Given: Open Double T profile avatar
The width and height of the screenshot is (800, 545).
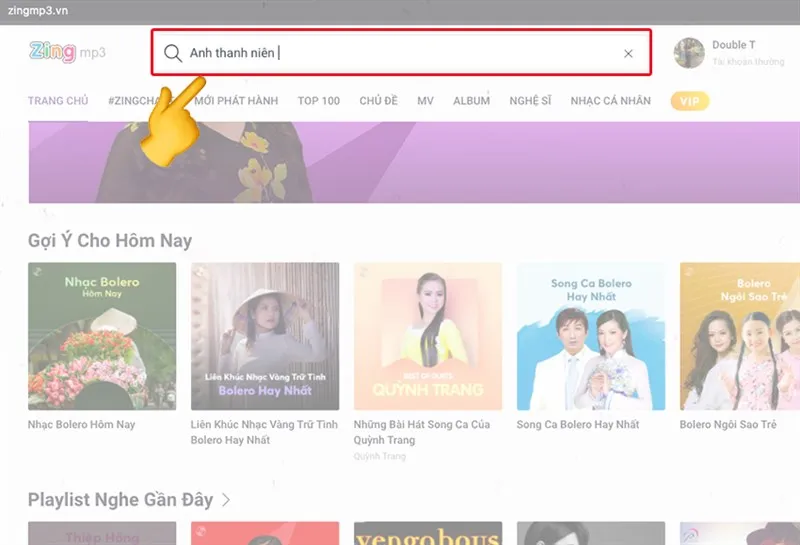Looking at the screenshot, I should (689, 53).
